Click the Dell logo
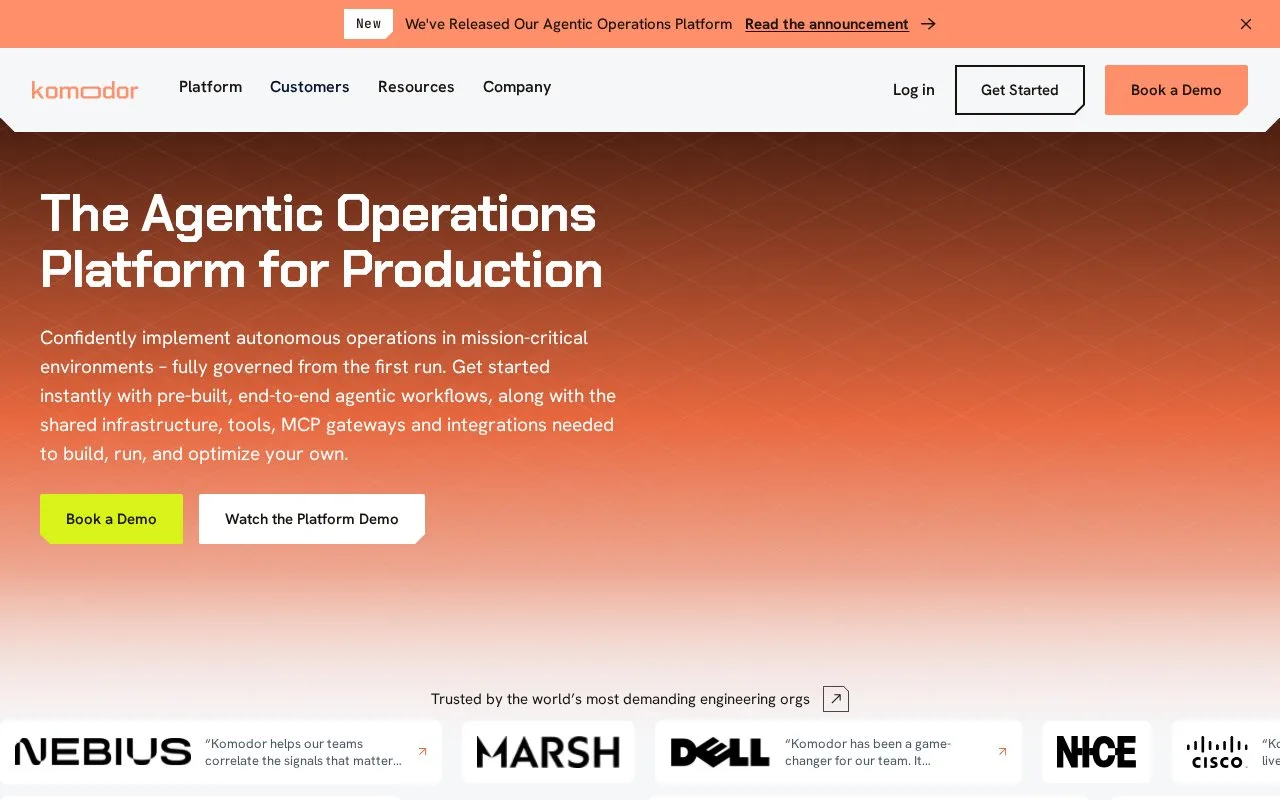1280x800 pixels. coord(720,752)
